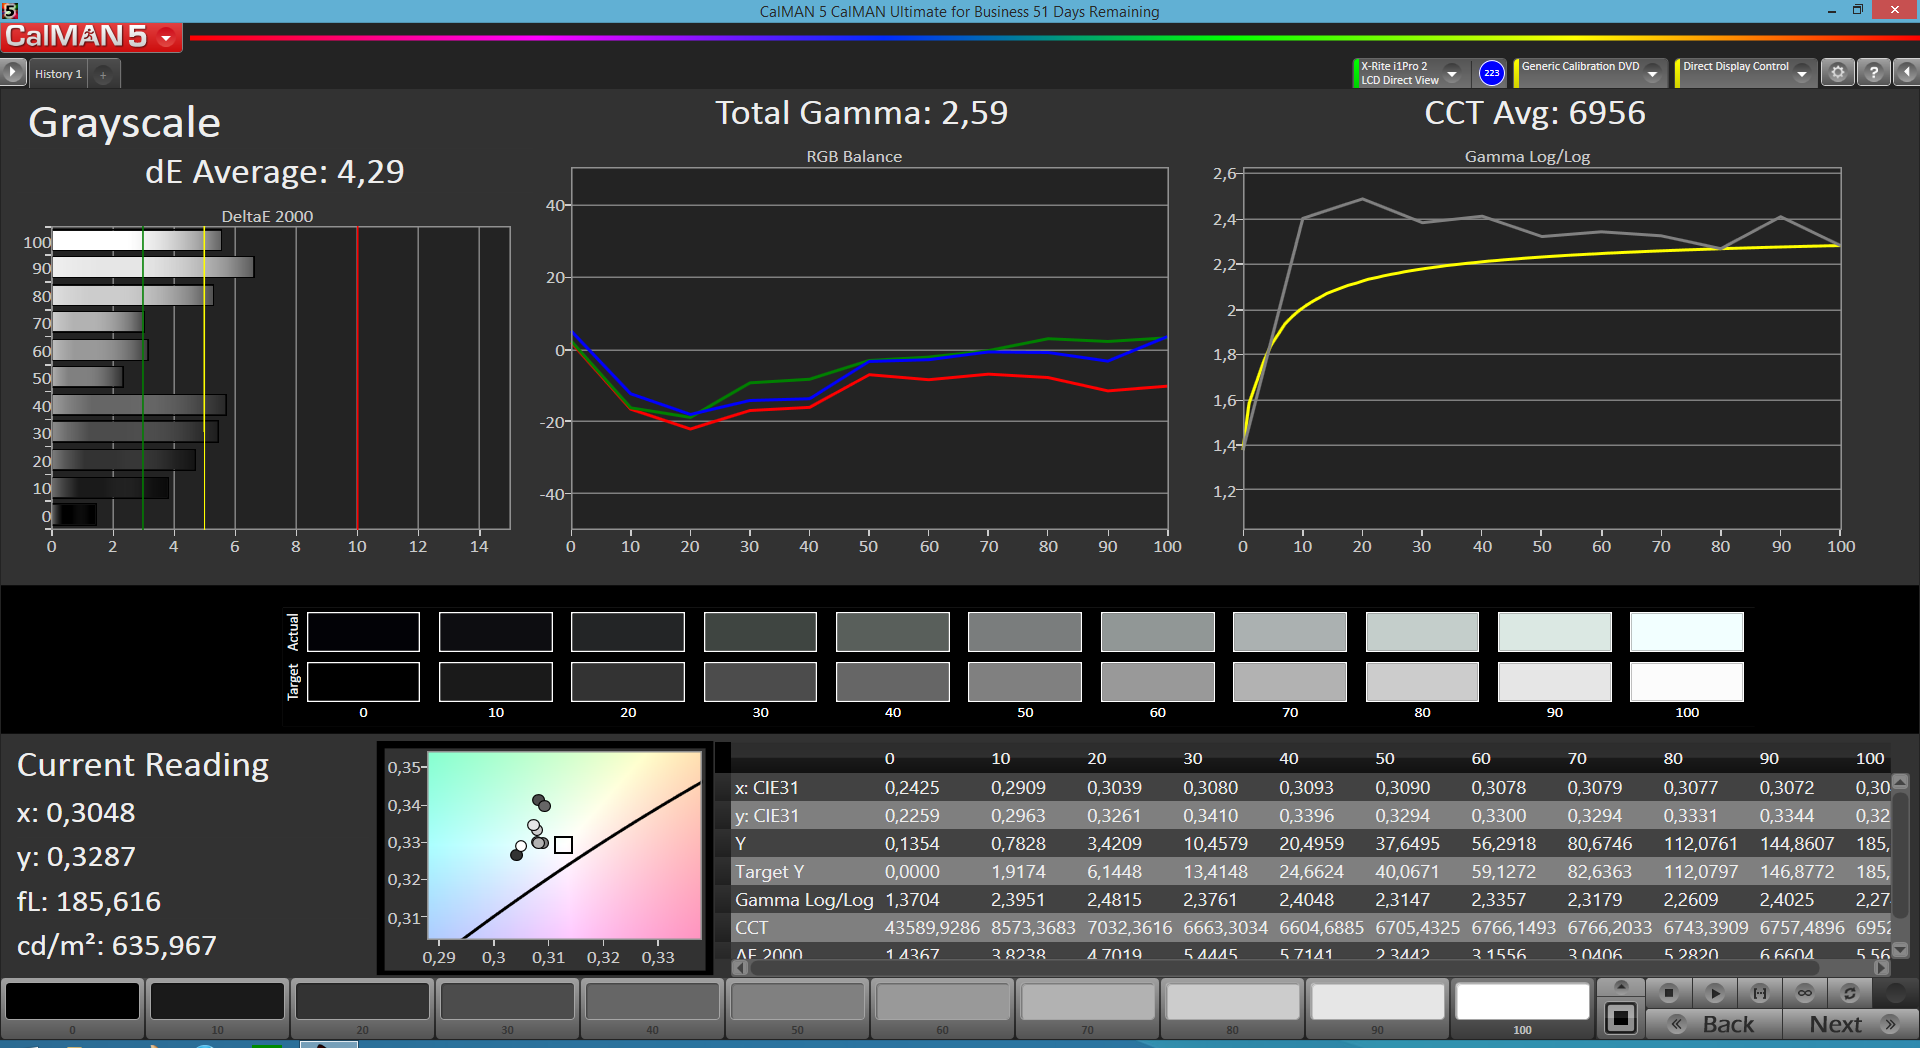Click the read series bracket icon
This screenshot has width=1920, height=1048.
tap(1760, 993)
